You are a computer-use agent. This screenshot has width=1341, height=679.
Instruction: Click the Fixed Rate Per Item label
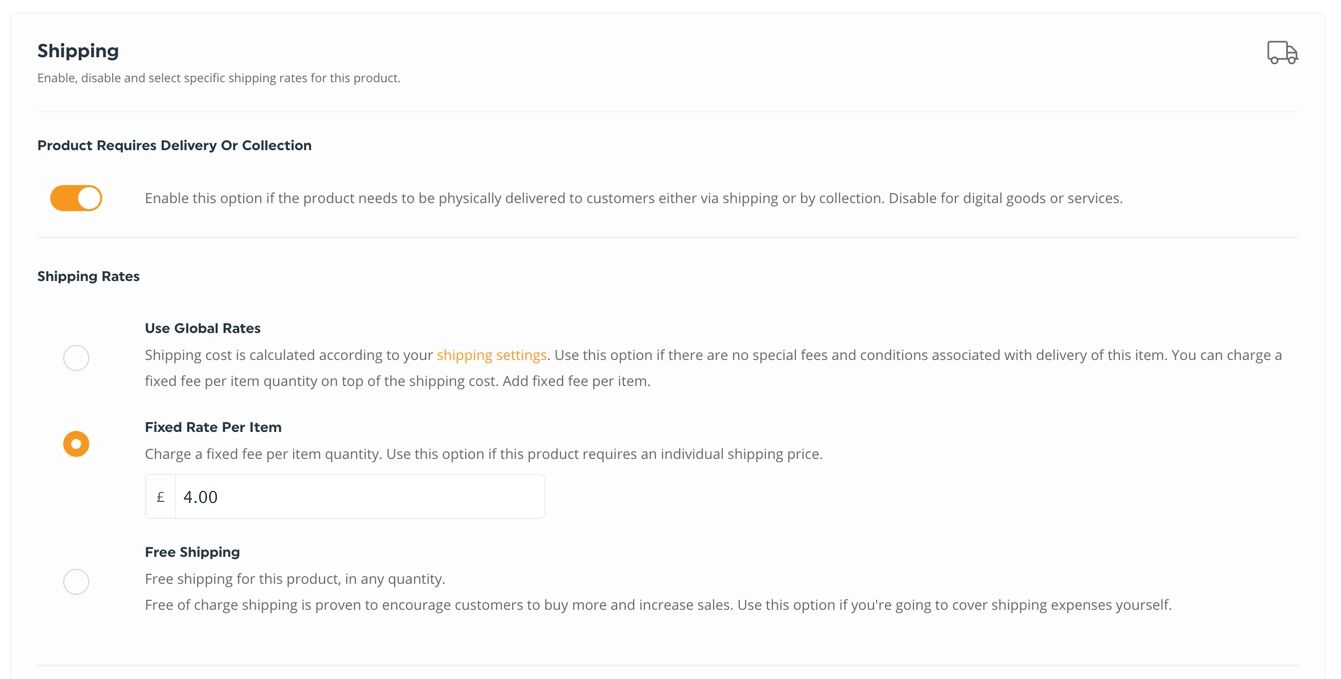click(213, 427)
